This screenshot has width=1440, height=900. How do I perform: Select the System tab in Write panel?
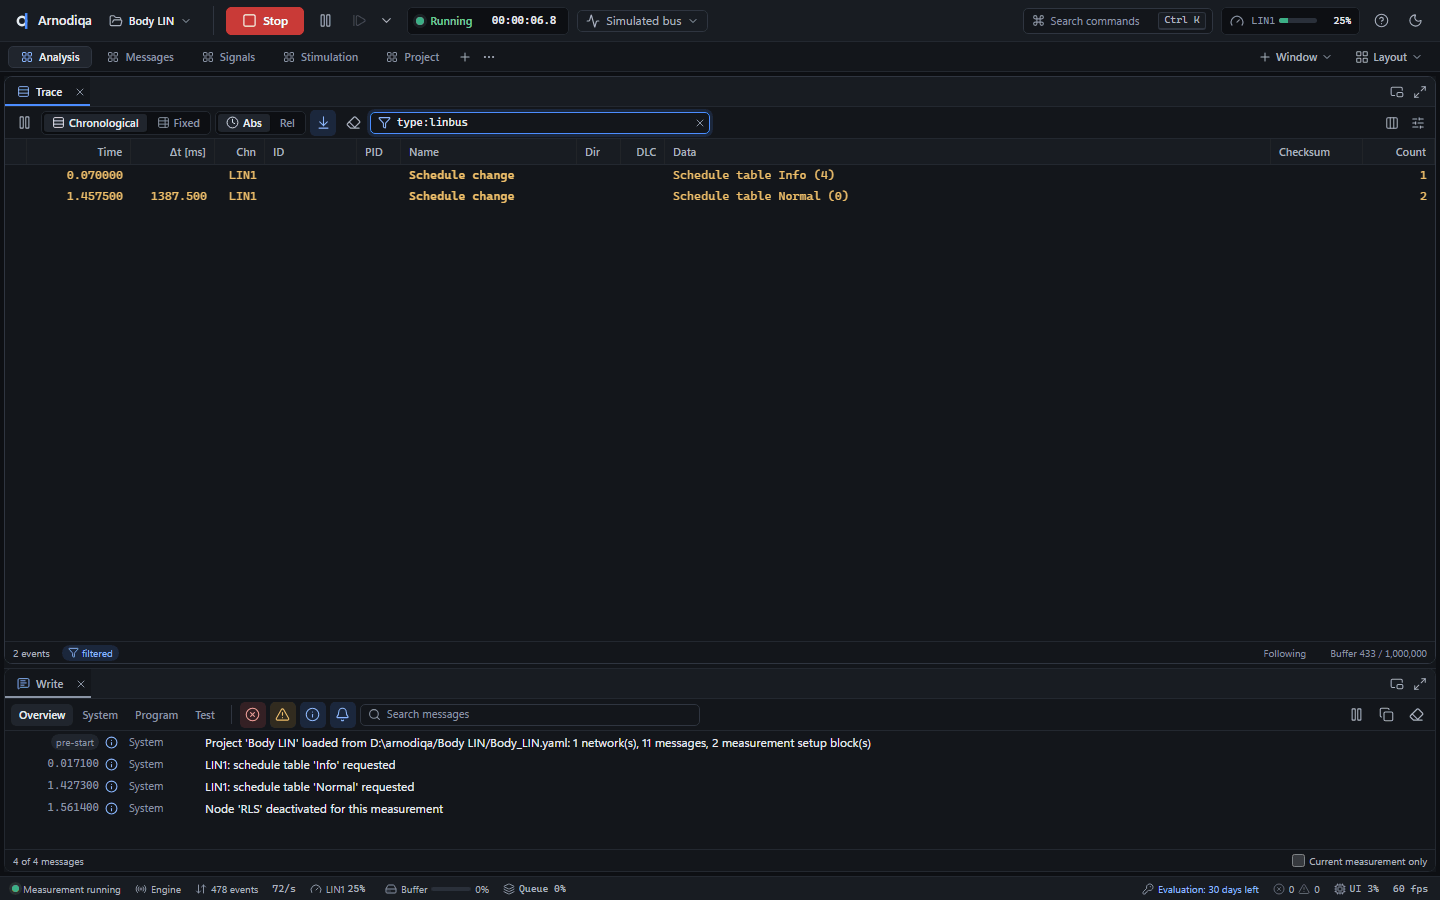(100, 715)
